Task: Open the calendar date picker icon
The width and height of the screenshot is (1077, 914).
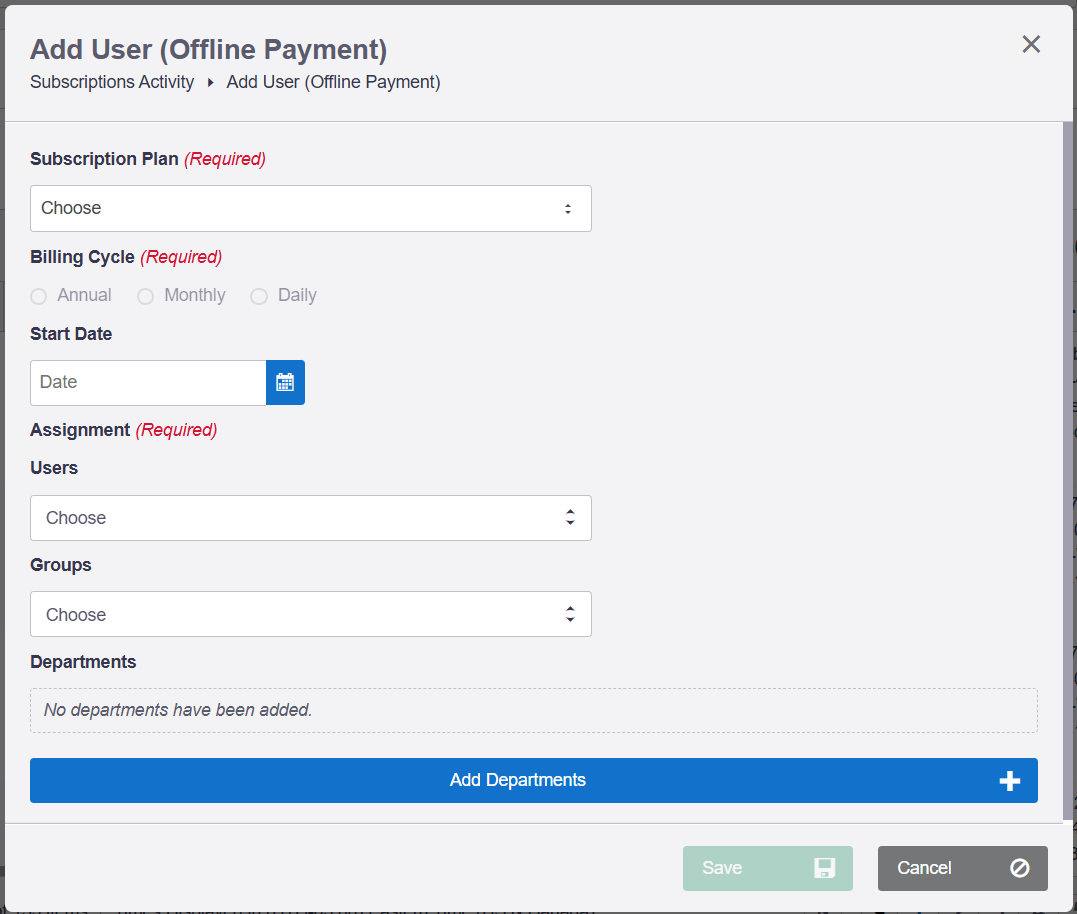Action: [284, 382]
